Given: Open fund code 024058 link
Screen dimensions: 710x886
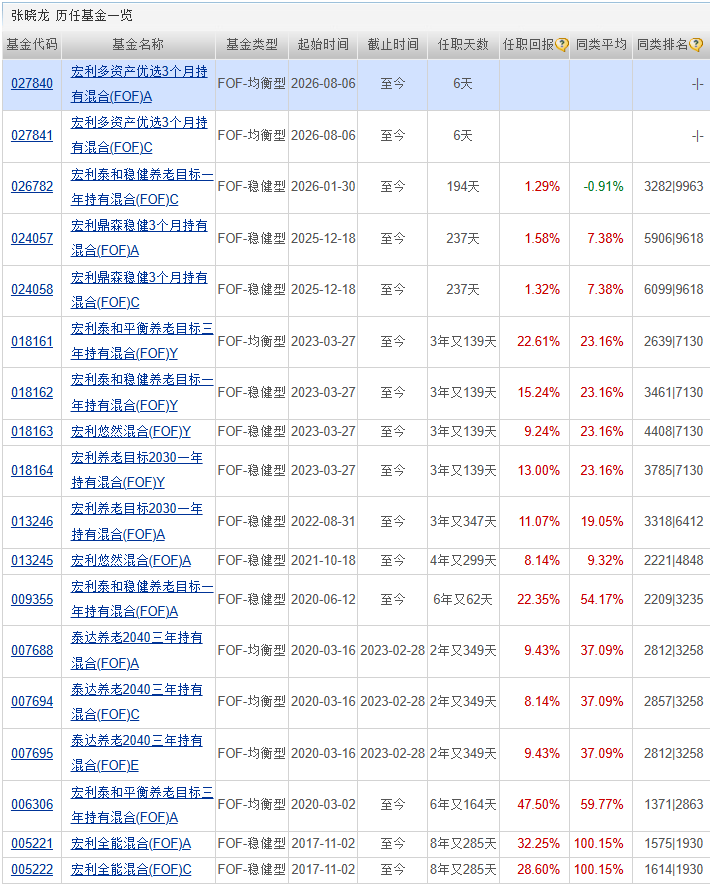Looking at the screenshot, I should 32,289.
